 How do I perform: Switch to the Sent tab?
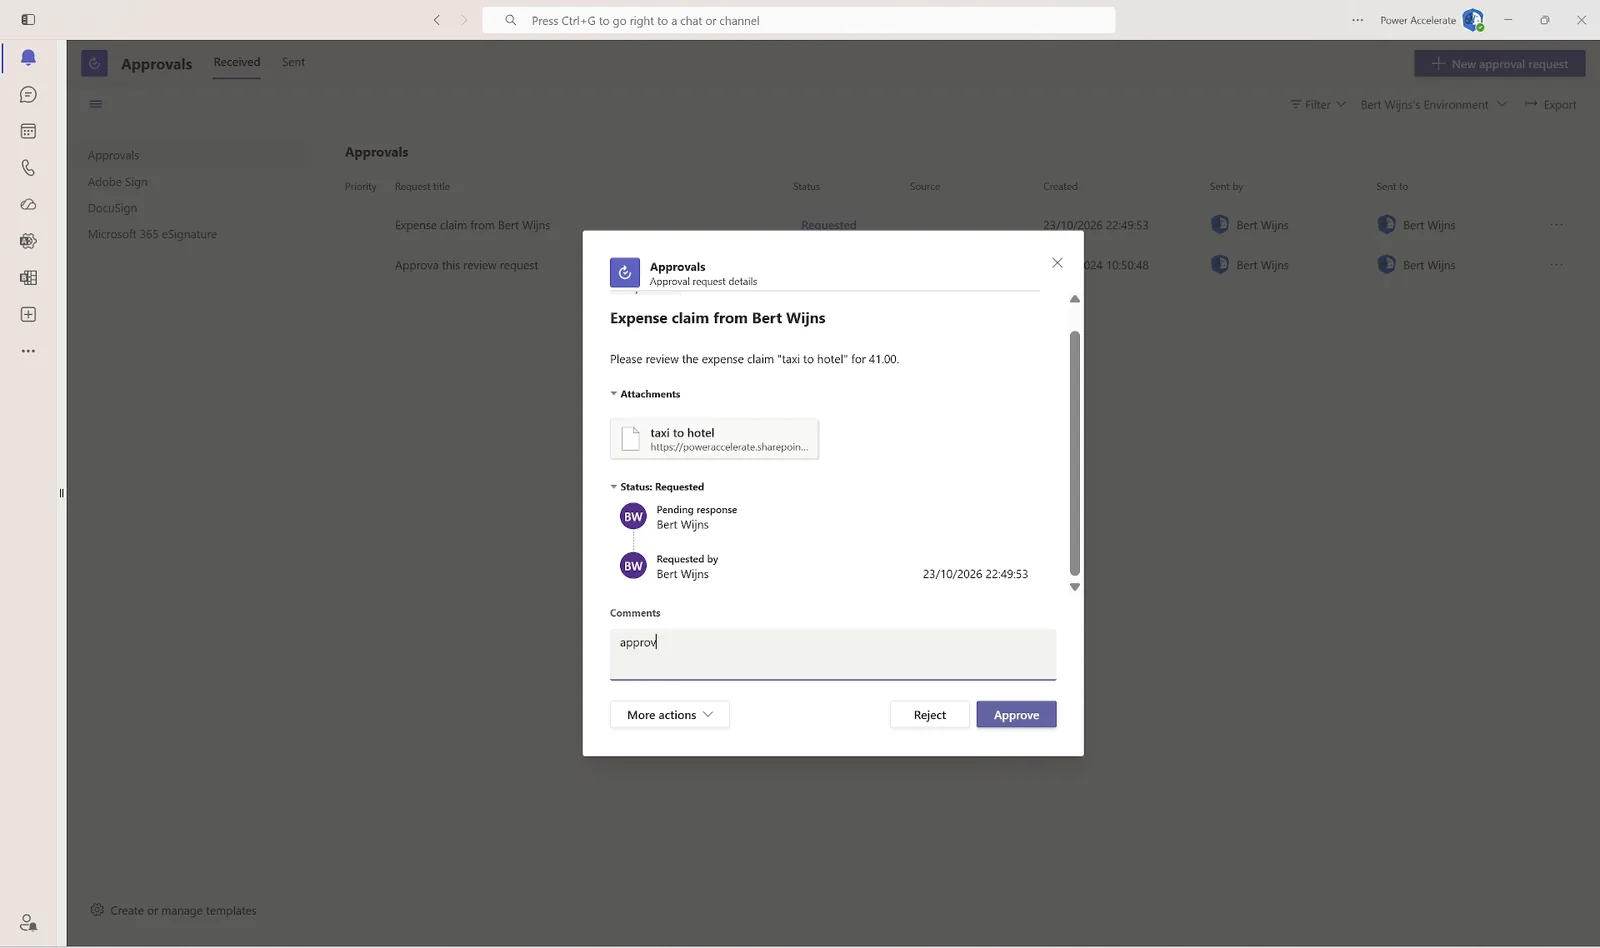(x=293, y=62)
